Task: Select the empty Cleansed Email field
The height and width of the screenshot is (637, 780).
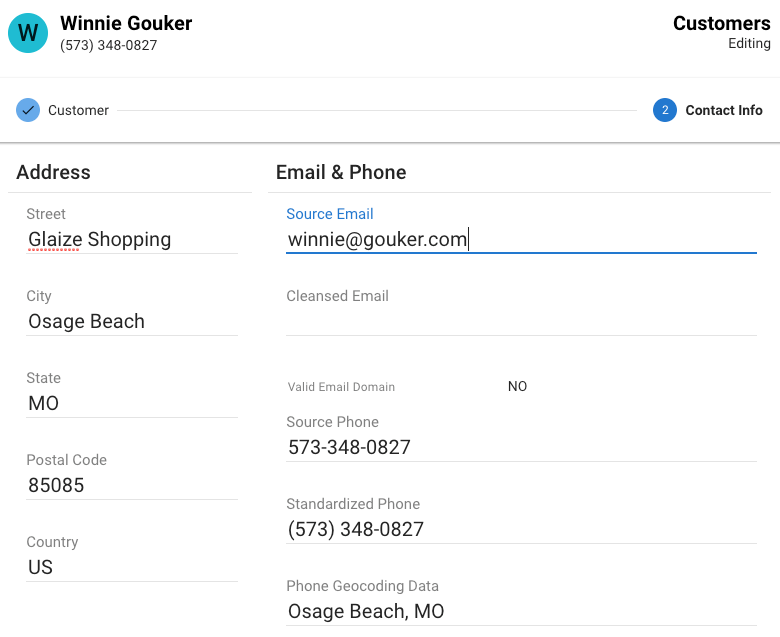Action: tap(521, 322)
